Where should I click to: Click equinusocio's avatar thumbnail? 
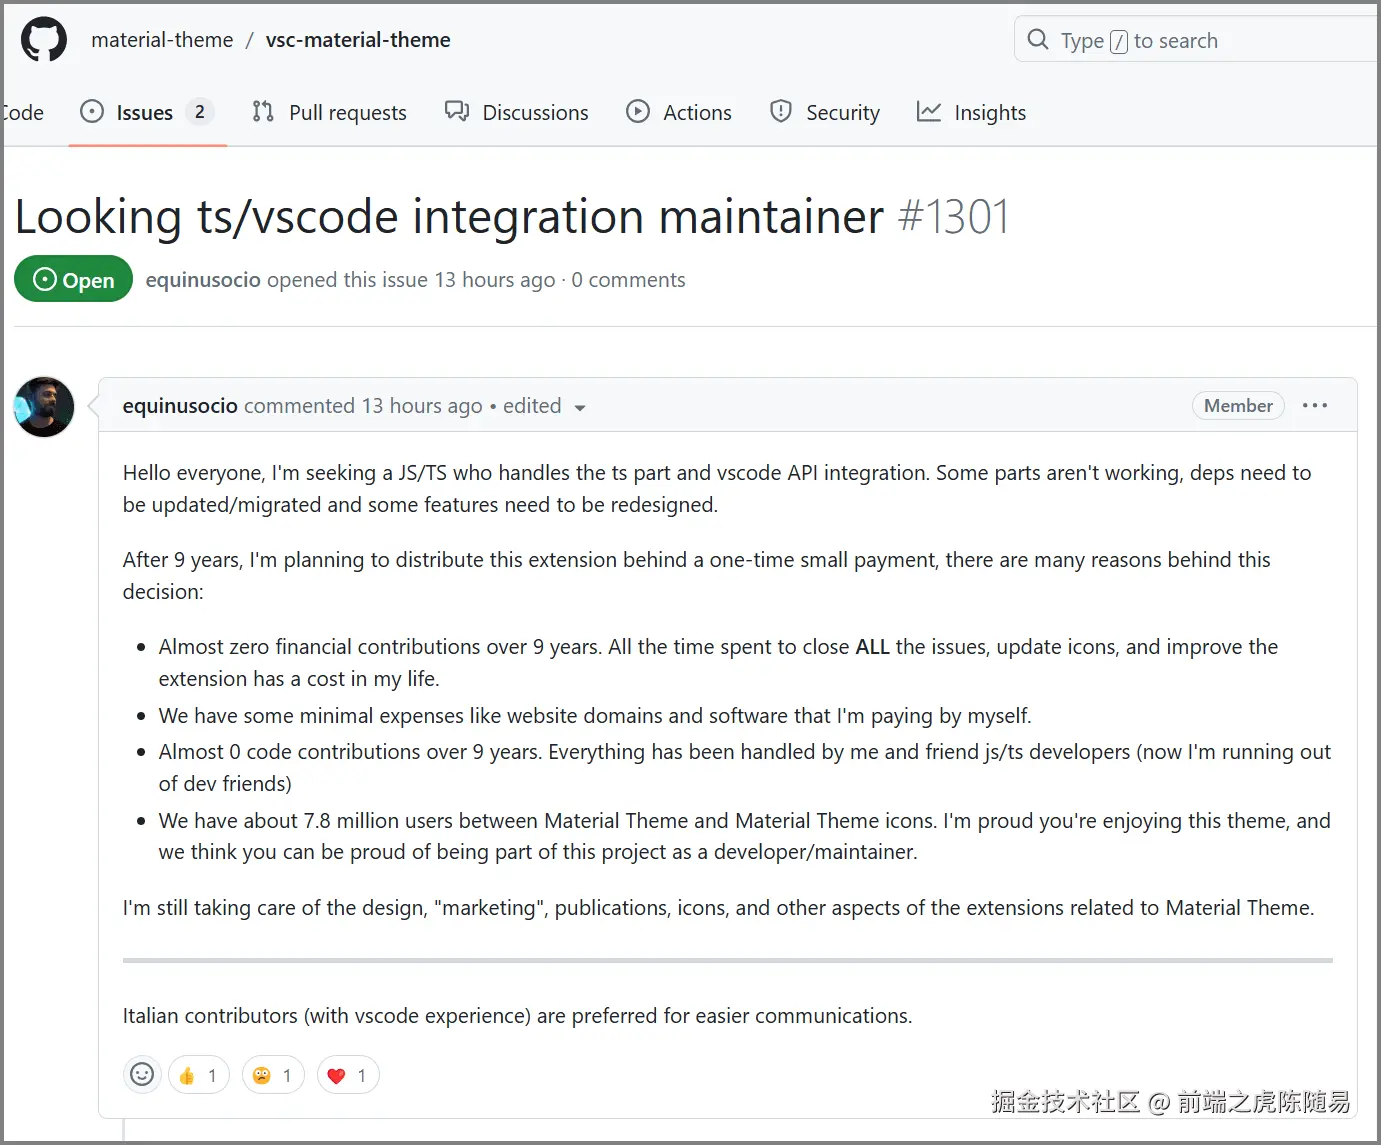coord(44,407)
